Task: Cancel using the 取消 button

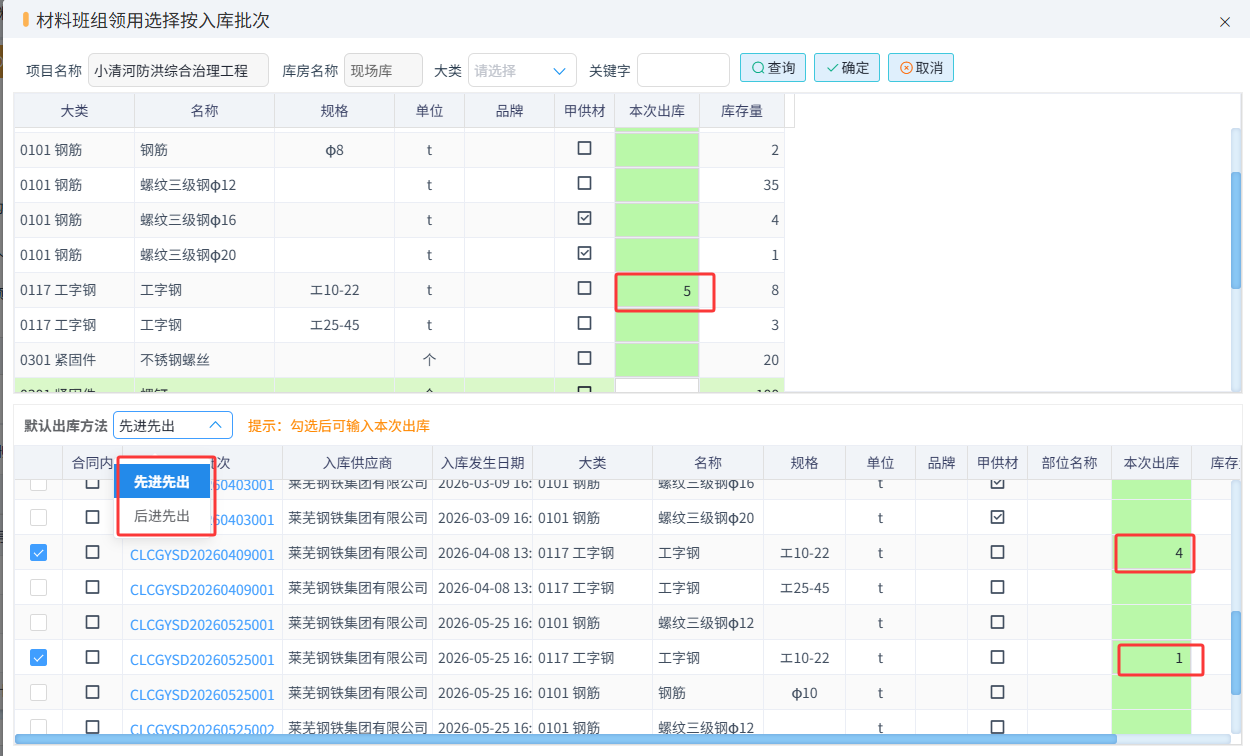Action: [921, 68]
